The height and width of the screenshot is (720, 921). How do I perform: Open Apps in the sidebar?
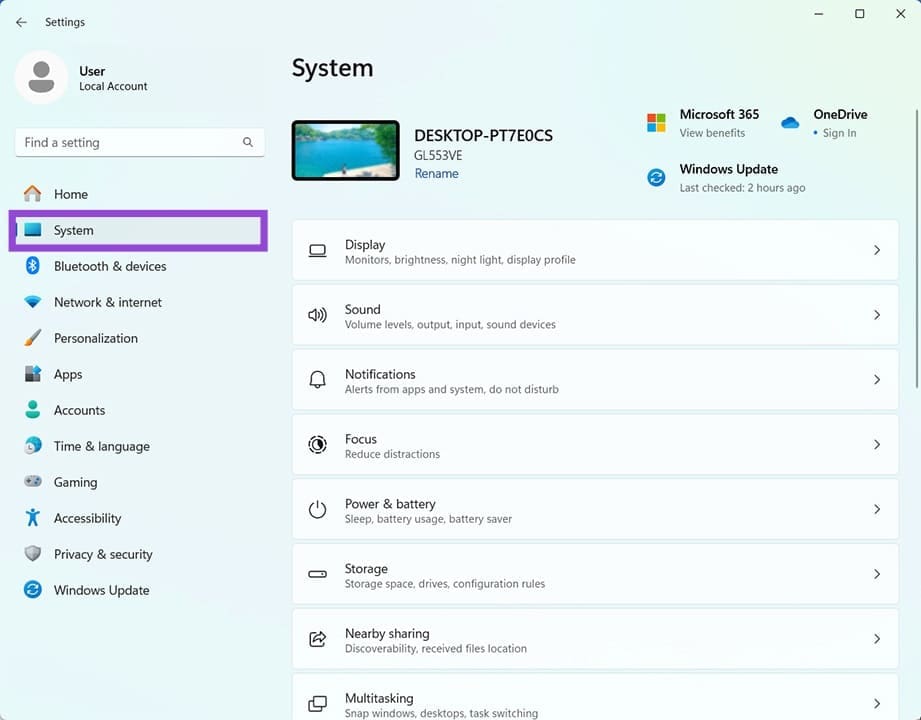68,374
